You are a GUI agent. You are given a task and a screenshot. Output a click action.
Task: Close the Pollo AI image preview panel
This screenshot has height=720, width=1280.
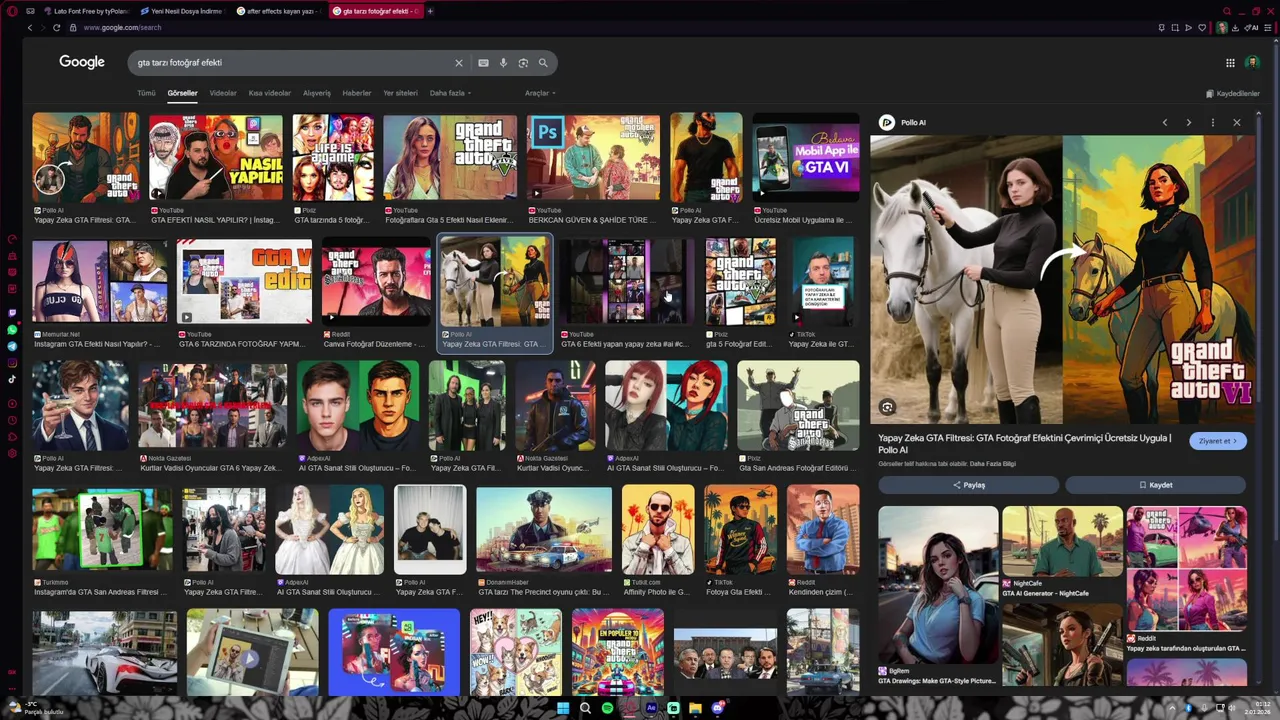click(1237, 122)
